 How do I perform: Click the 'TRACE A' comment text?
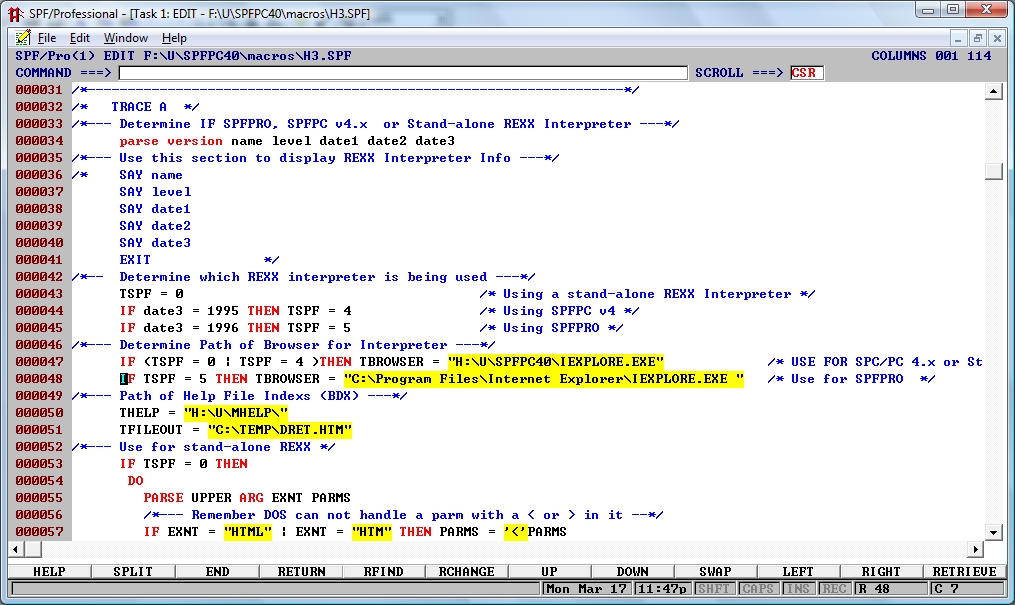[139, 107]
